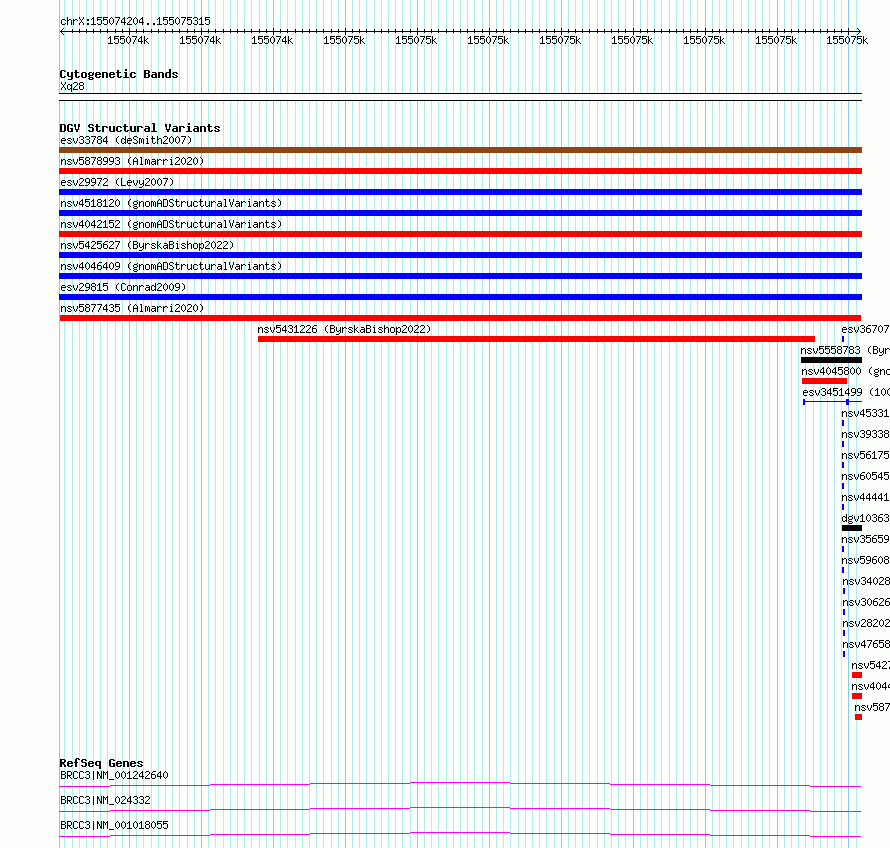
Task: Click the nsv56175 variant label
Action: tap(865, 455)
